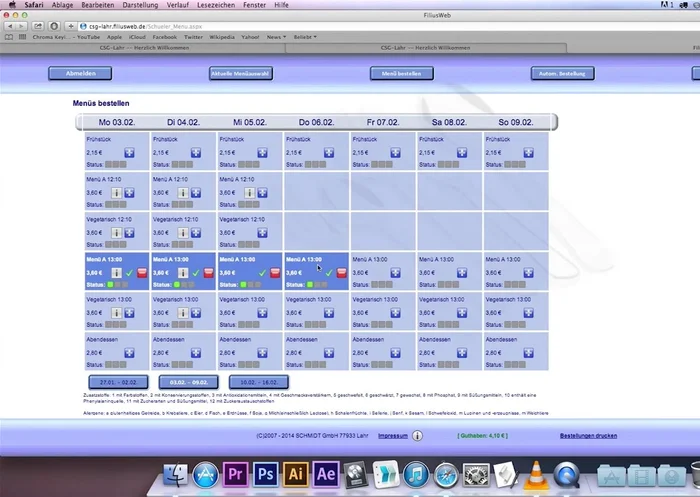This screenshot has width=700, height=497.
Task: Order Abendessen for Sunday 09.02.
Action: (x=529, y=352)
